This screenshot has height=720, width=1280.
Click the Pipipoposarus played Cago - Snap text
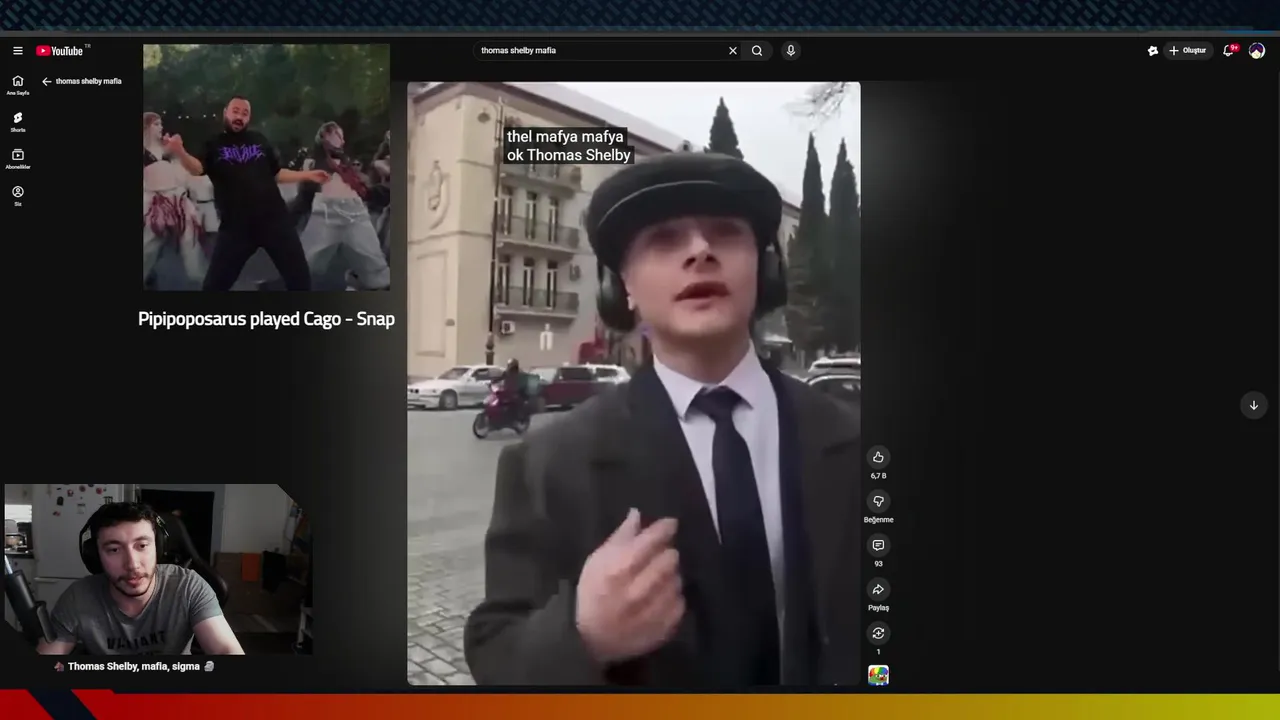(x=266, y=319)
